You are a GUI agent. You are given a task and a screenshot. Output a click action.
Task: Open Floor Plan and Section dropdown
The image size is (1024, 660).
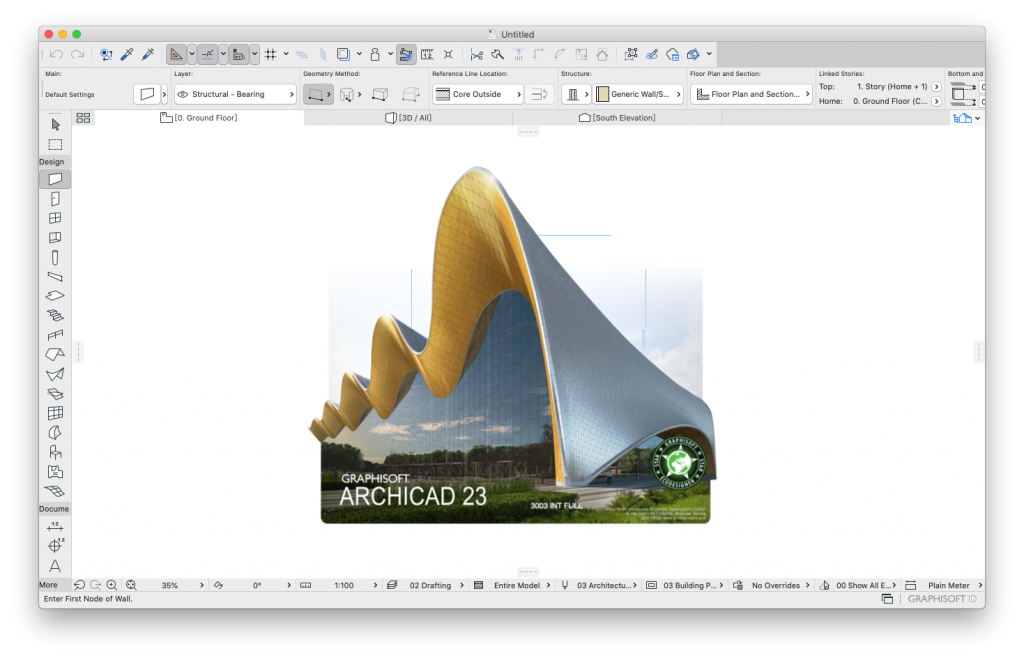coord(751,95)
